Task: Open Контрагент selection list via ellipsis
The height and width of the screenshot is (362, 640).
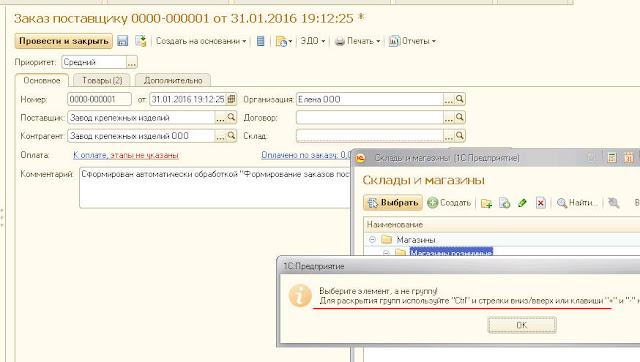Action: click(220, 136)
